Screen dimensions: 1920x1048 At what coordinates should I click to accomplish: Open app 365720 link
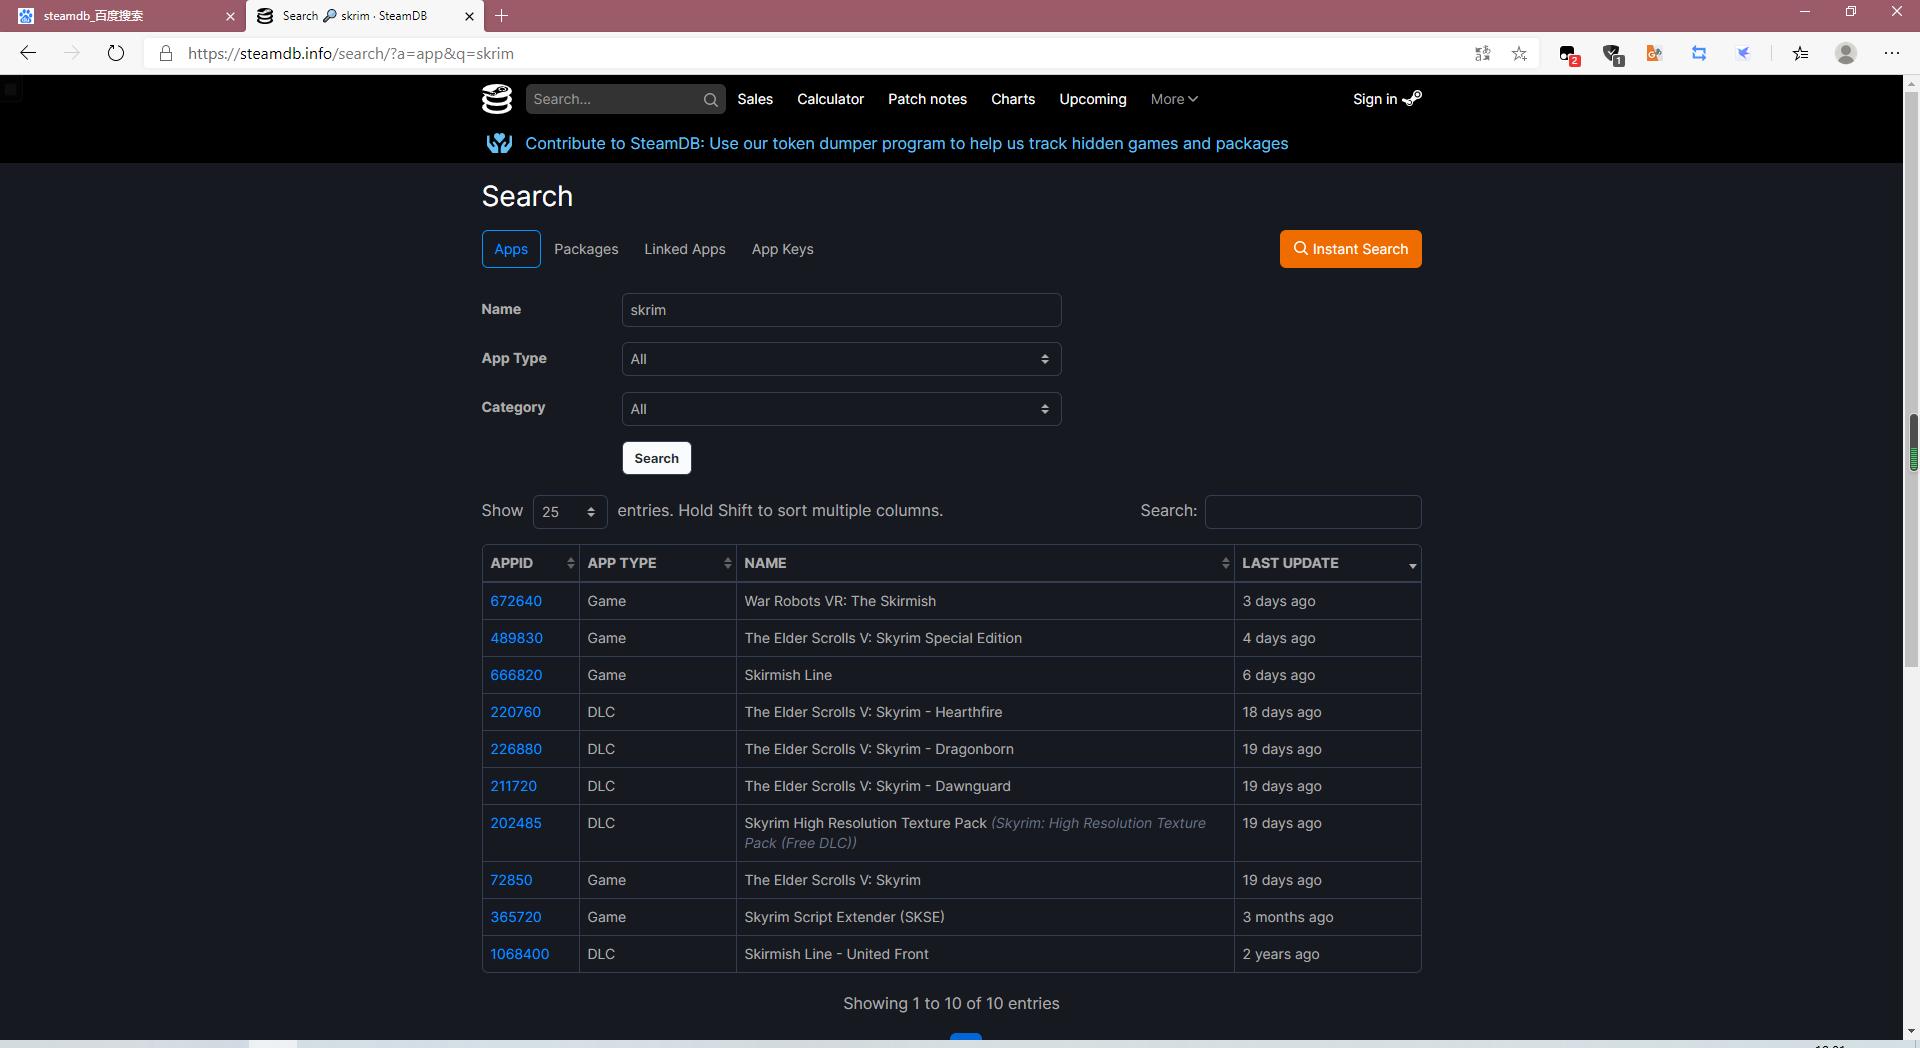[516, 917]
